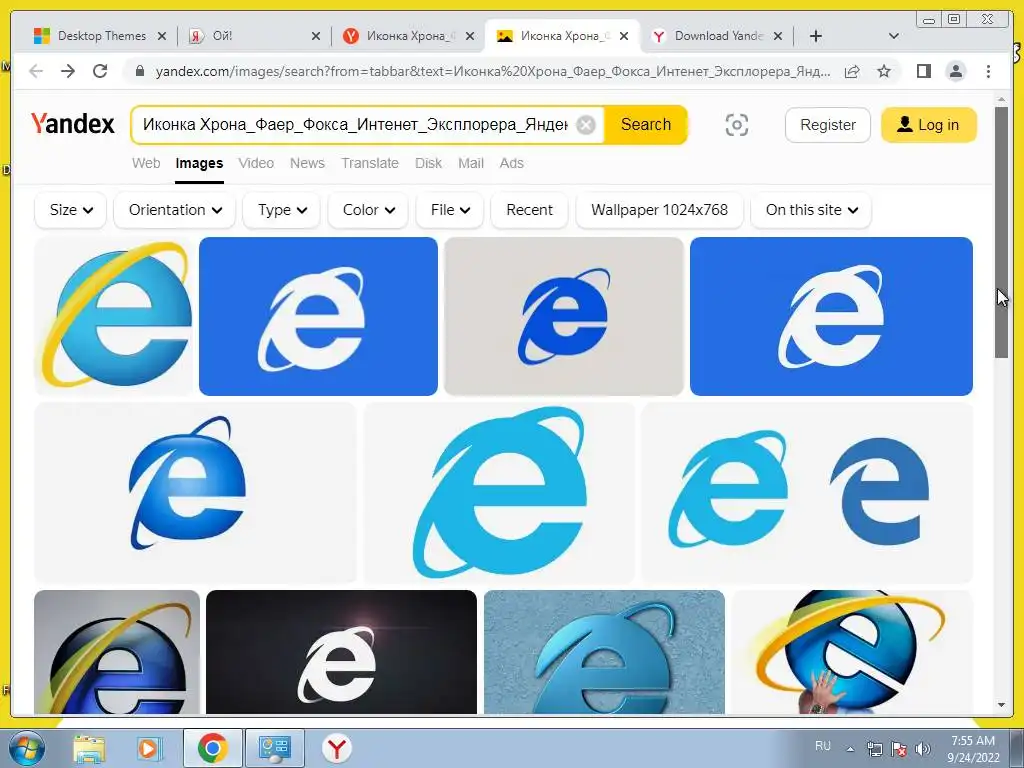Show hidden tray icons arrow
The image size is (1024, 768).
point(850,749)
